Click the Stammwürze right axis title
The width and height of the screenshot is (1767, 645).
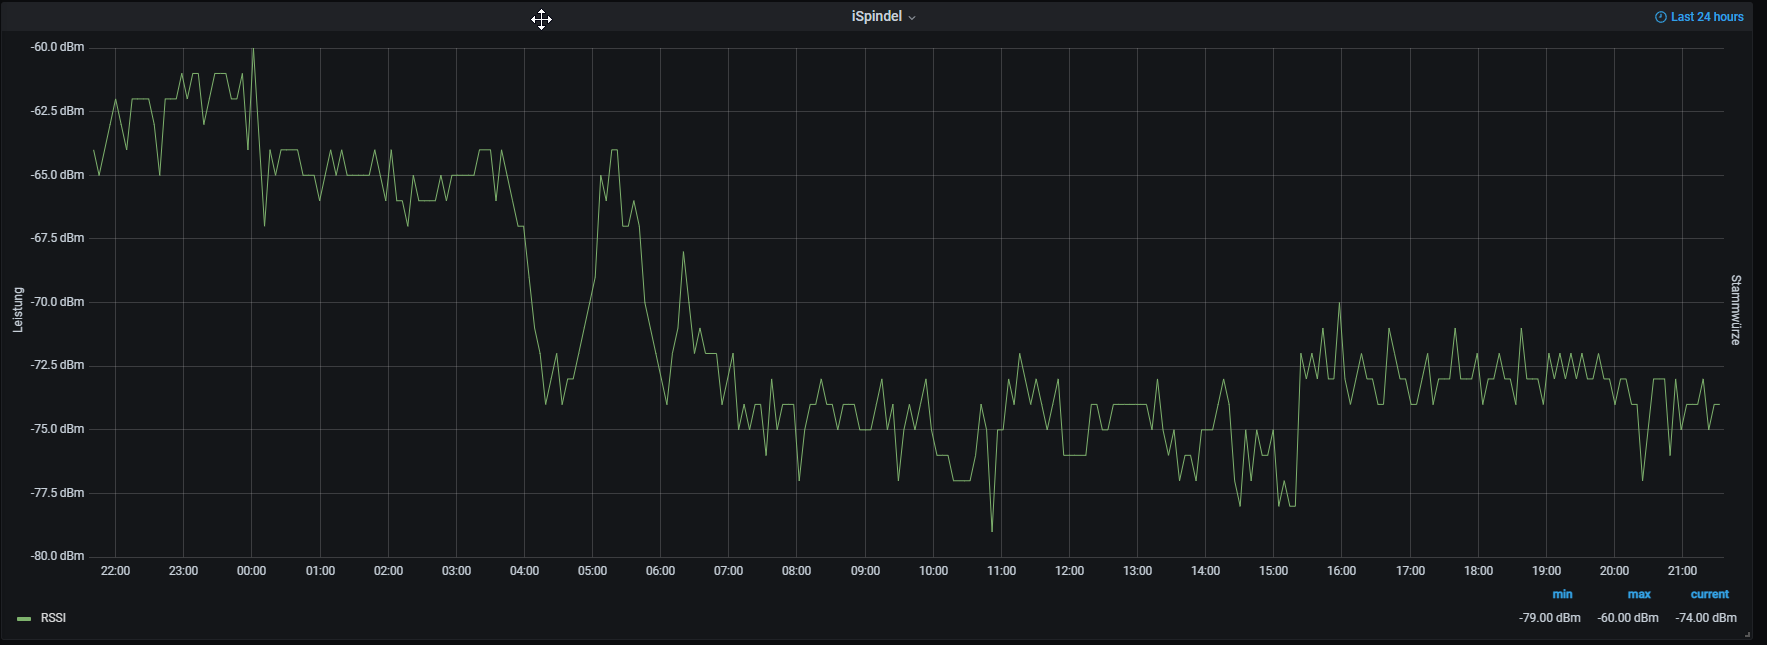(x=1736, y=310)
